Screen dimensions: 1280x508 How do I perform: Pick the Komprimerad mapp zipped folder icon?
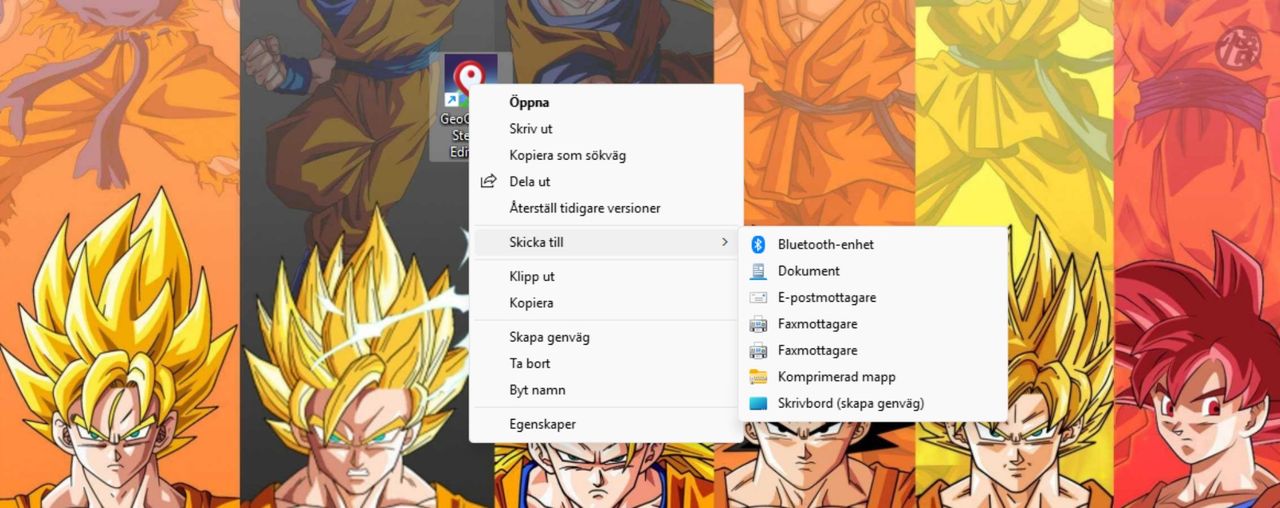[x=758, y=377]
